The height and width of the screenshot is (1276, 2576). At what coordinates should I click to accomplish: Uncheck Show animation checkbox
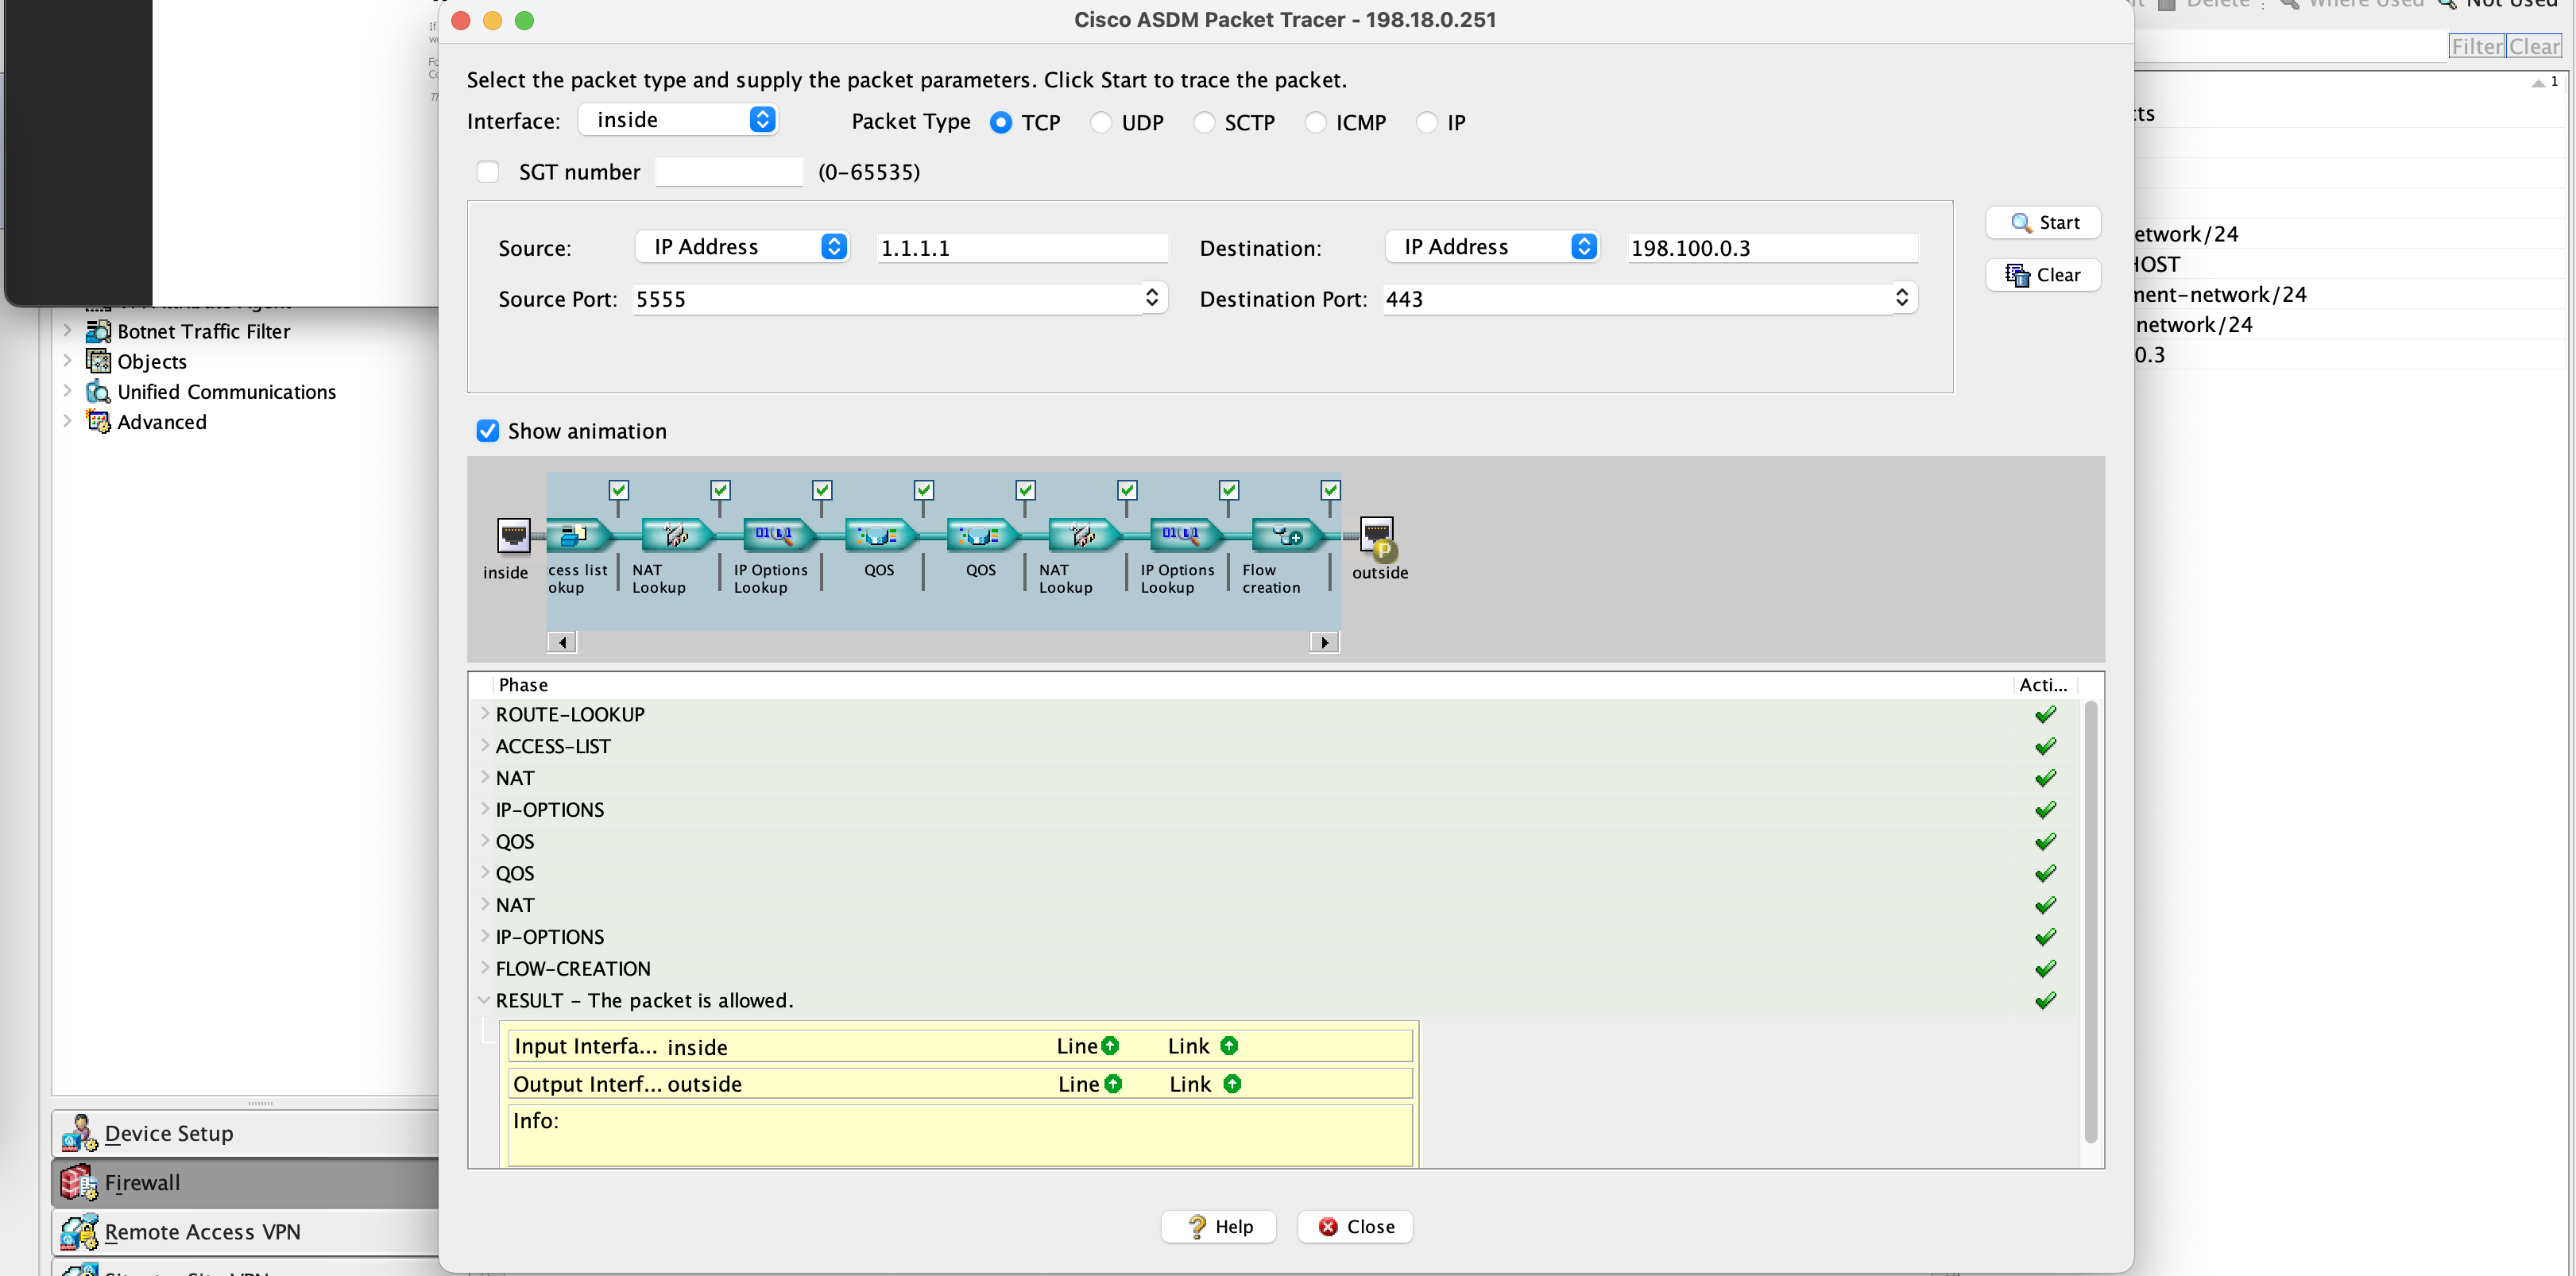[488, 431]
